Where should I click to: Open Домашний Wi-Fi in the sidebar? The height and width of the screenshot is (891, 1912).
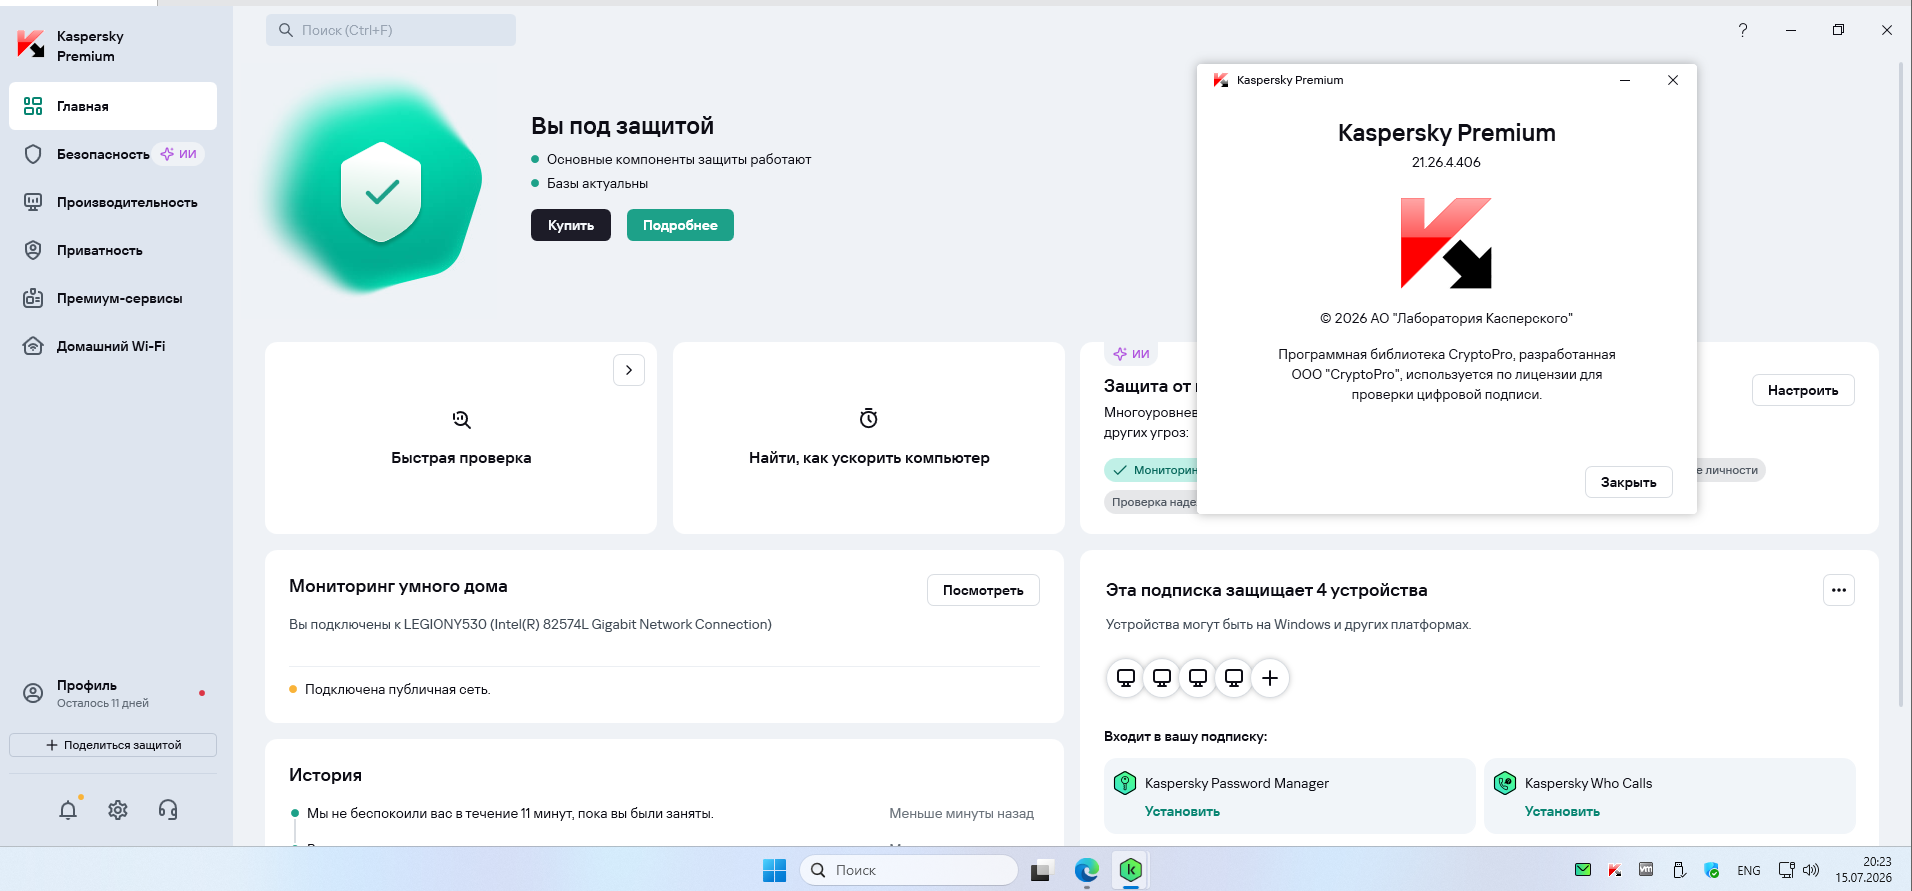point(113,346)
